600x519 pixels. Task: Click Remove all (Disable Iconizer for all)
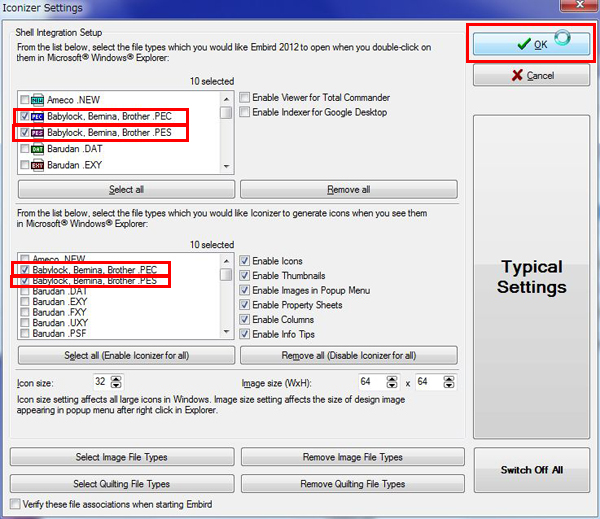[349, 356]
